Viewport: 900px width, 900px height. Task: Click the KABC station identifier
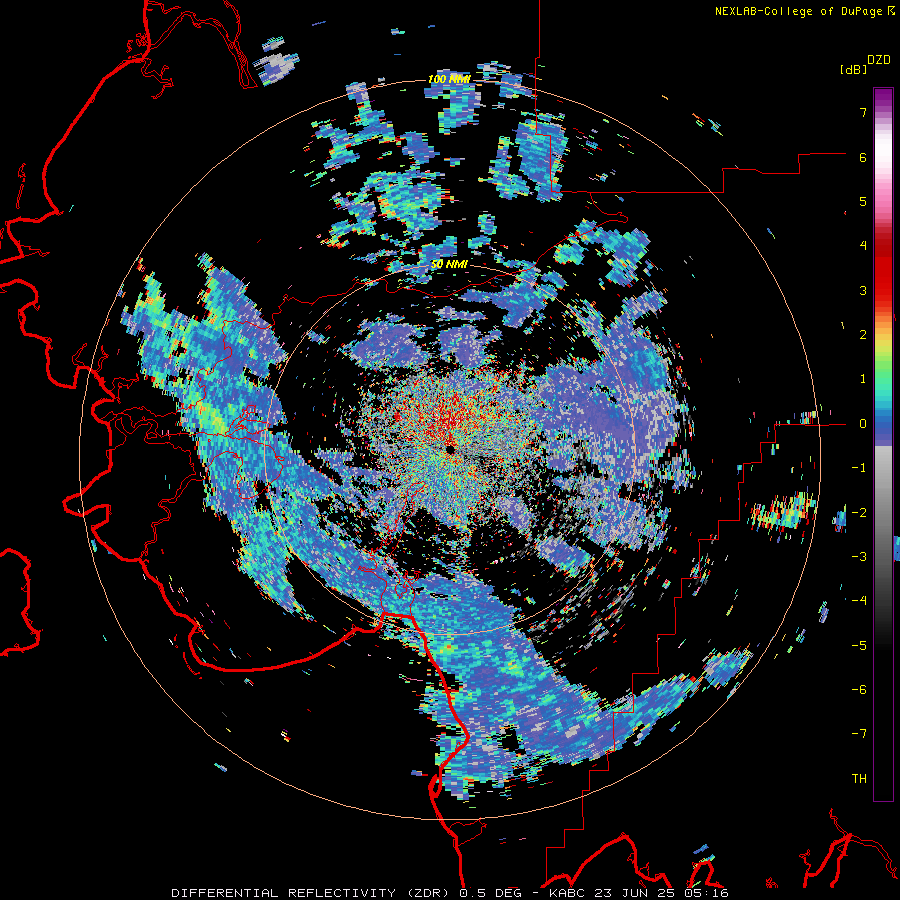click(x=567, y=893)
